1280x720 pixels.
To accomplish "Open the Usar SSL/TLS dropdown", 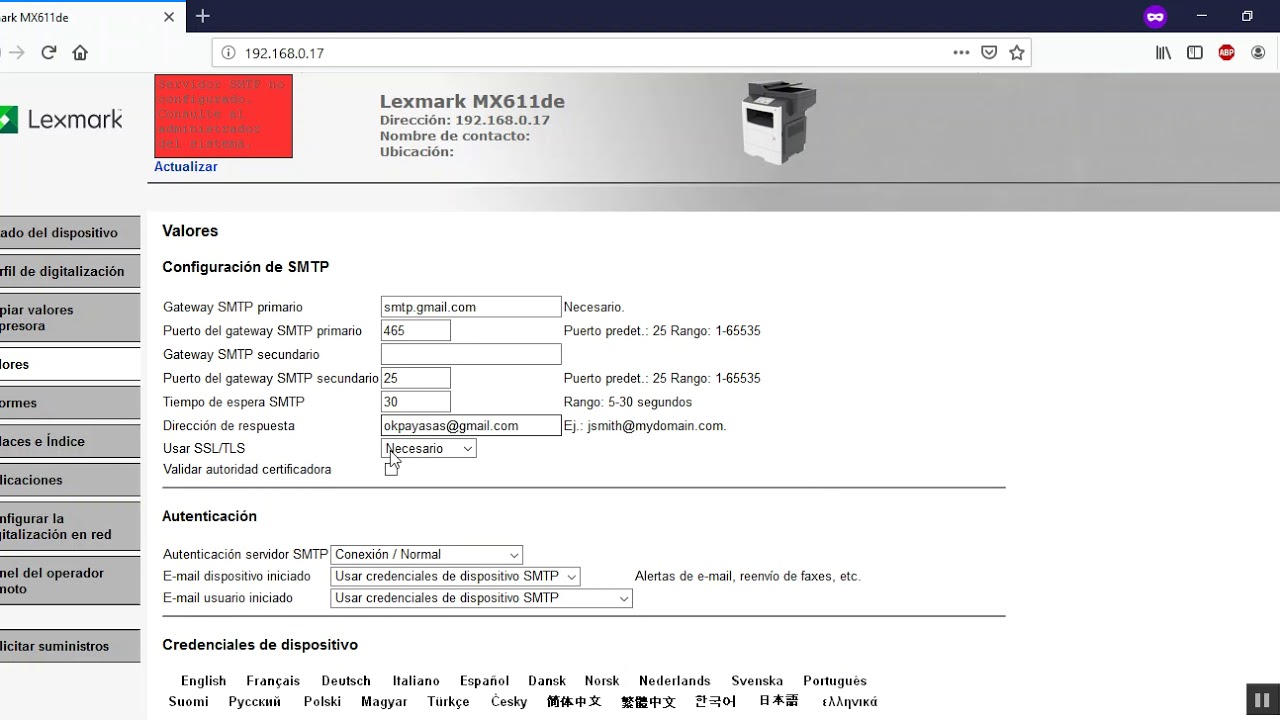I will tap(429, 449).
